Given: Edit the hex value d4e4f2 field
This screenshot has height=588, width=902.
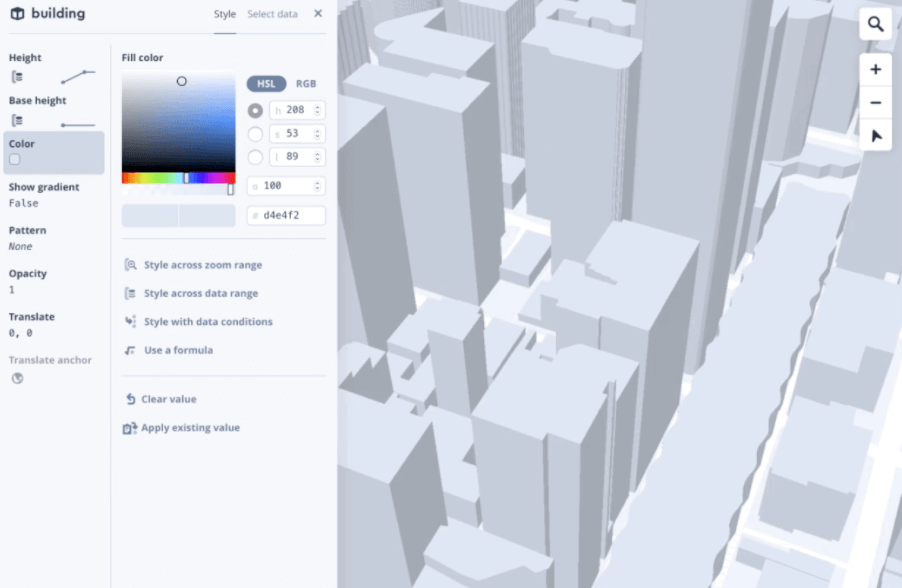Looking at the screenshot, I should (x=288, y=215).
